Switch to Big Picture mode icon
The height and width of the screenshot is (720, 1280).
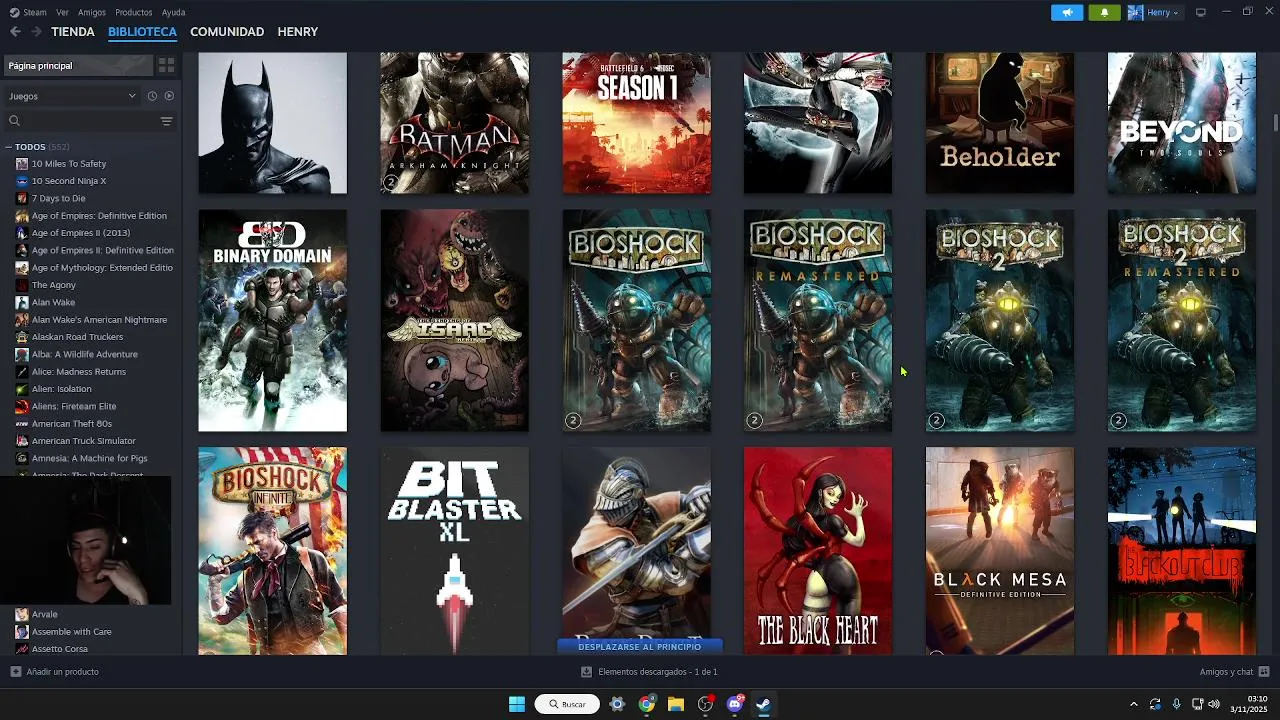tap(1201, 12)
